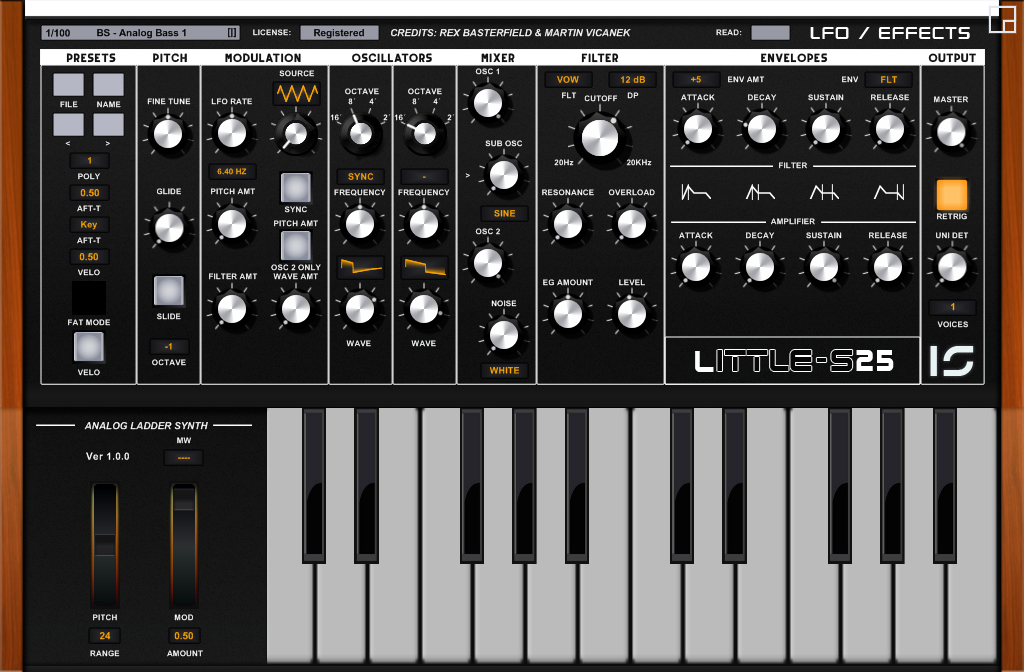Screen dimensions: 1024x672
Task: Click the small square icon in top-right corner
Action: click(x=1001, y=20)
